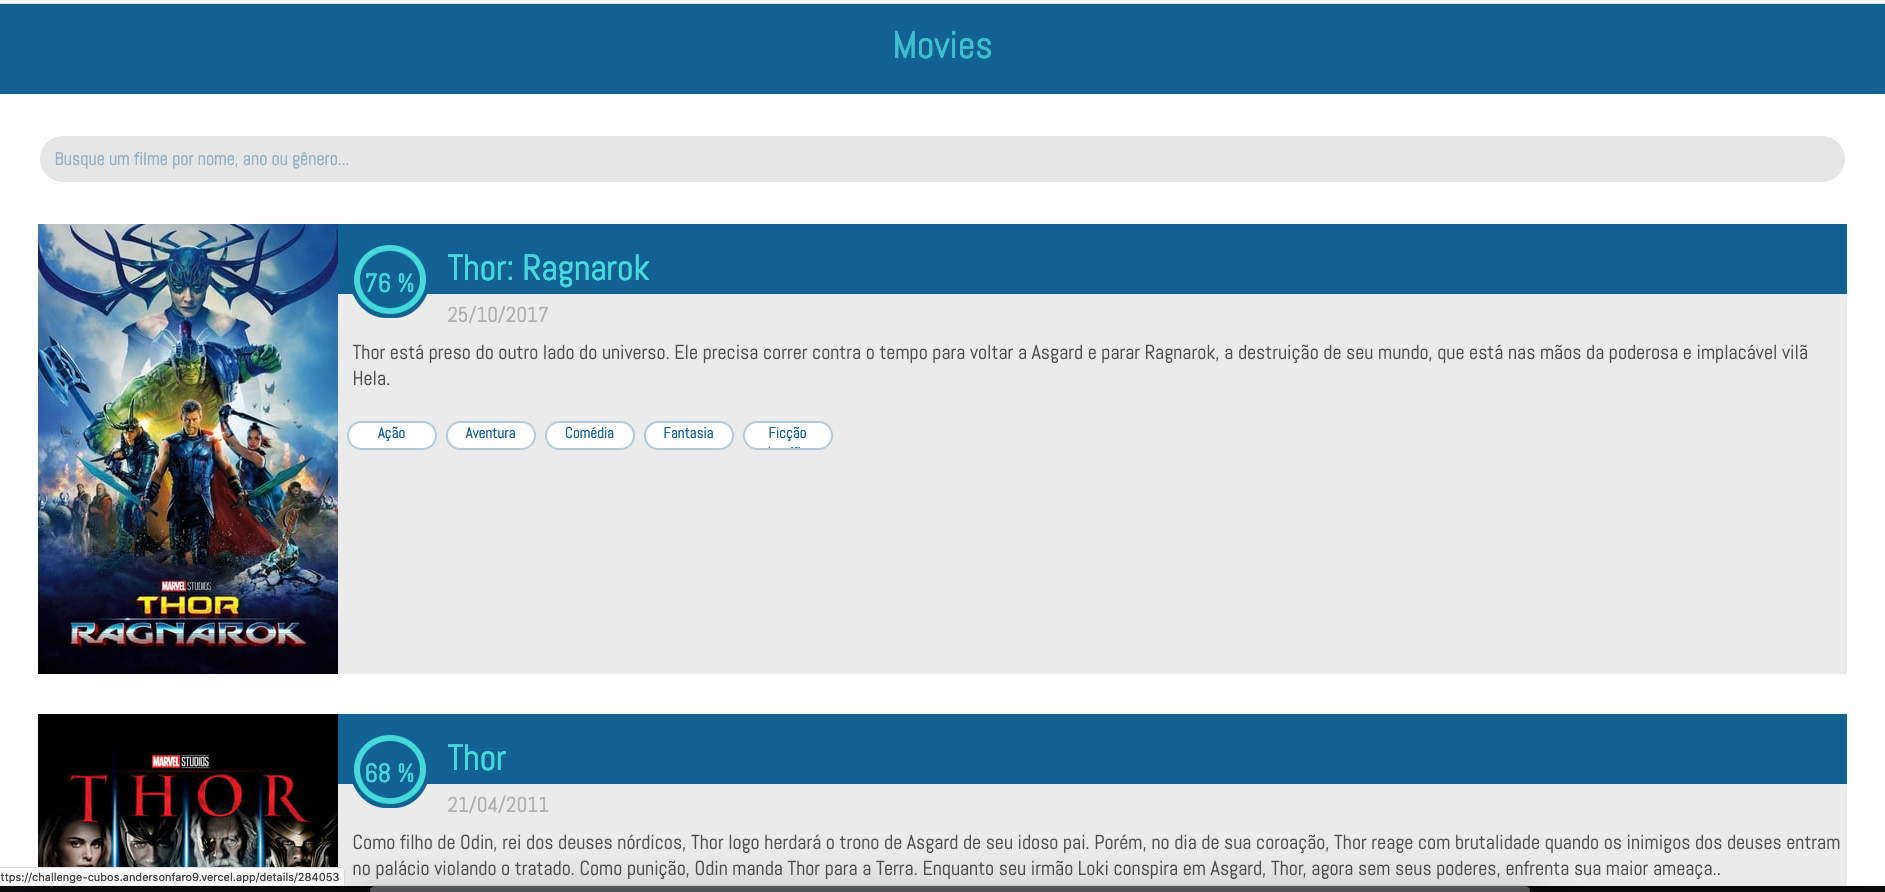The width and height of the screenshot is (1885, 892).
Task: Open the Thor movie title
Action: click(x=476, y=758)
